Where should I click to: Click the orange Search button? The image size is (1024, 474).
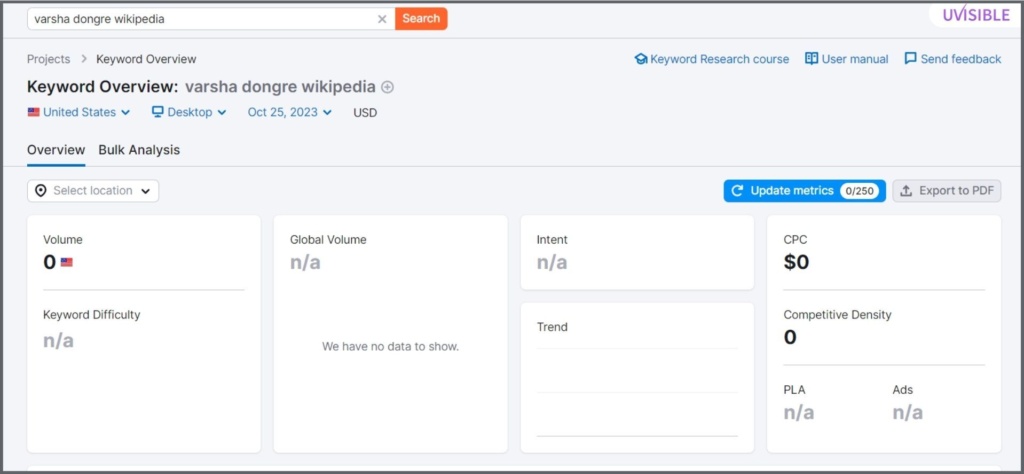point(421,19)
